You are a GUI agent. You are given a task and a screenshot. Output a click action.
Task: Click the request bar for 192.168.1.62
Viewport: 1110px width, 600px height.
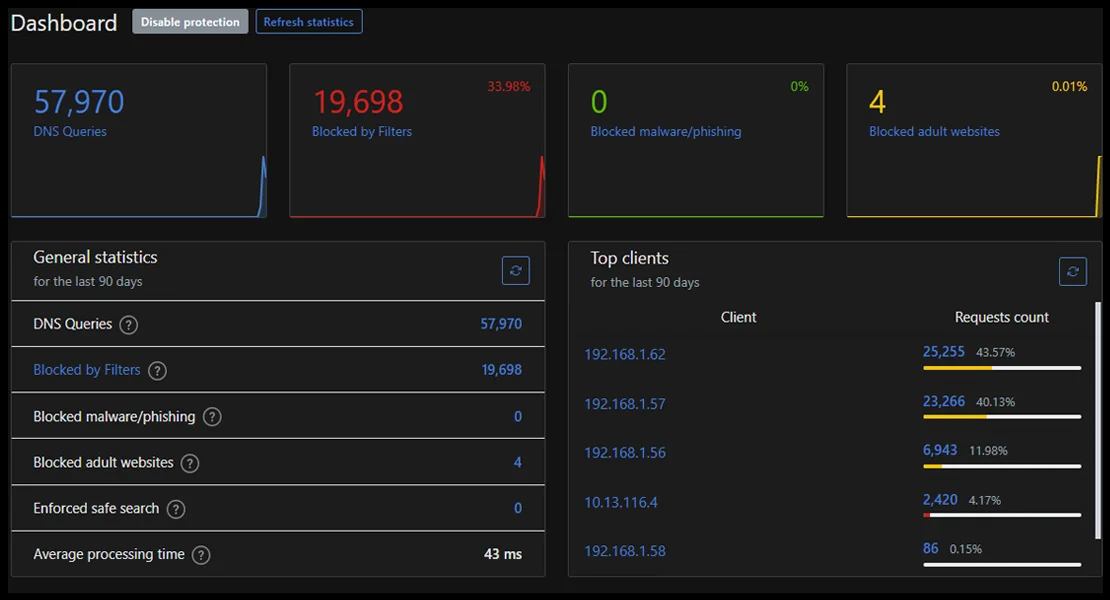(x=1000, y=367)
